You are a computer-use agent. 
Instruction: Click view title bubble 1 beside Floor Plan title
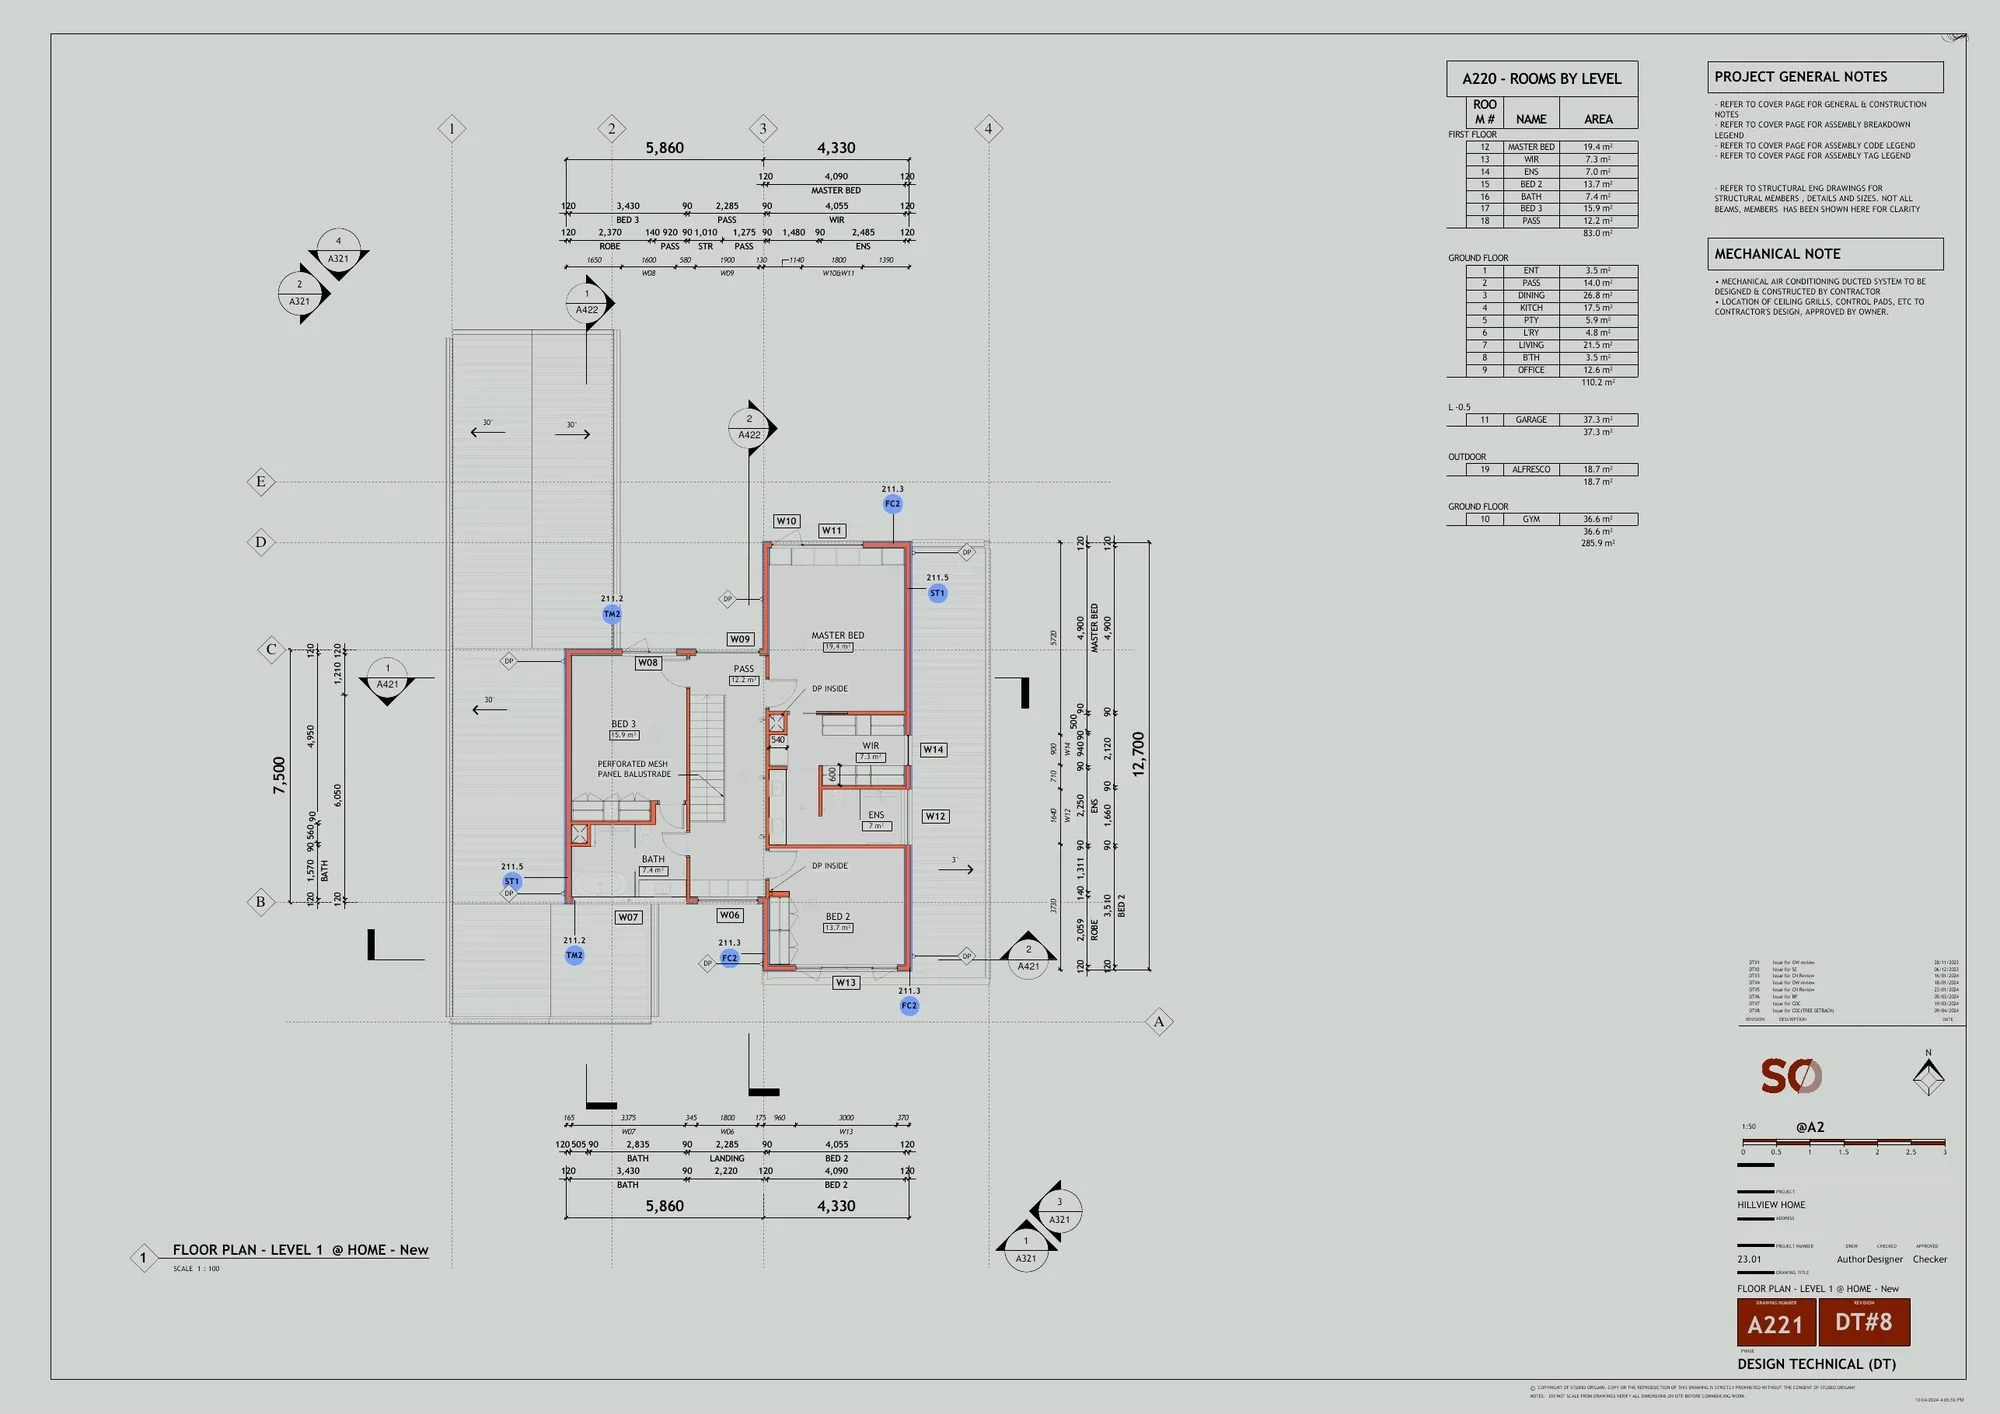coord(143,1258)
